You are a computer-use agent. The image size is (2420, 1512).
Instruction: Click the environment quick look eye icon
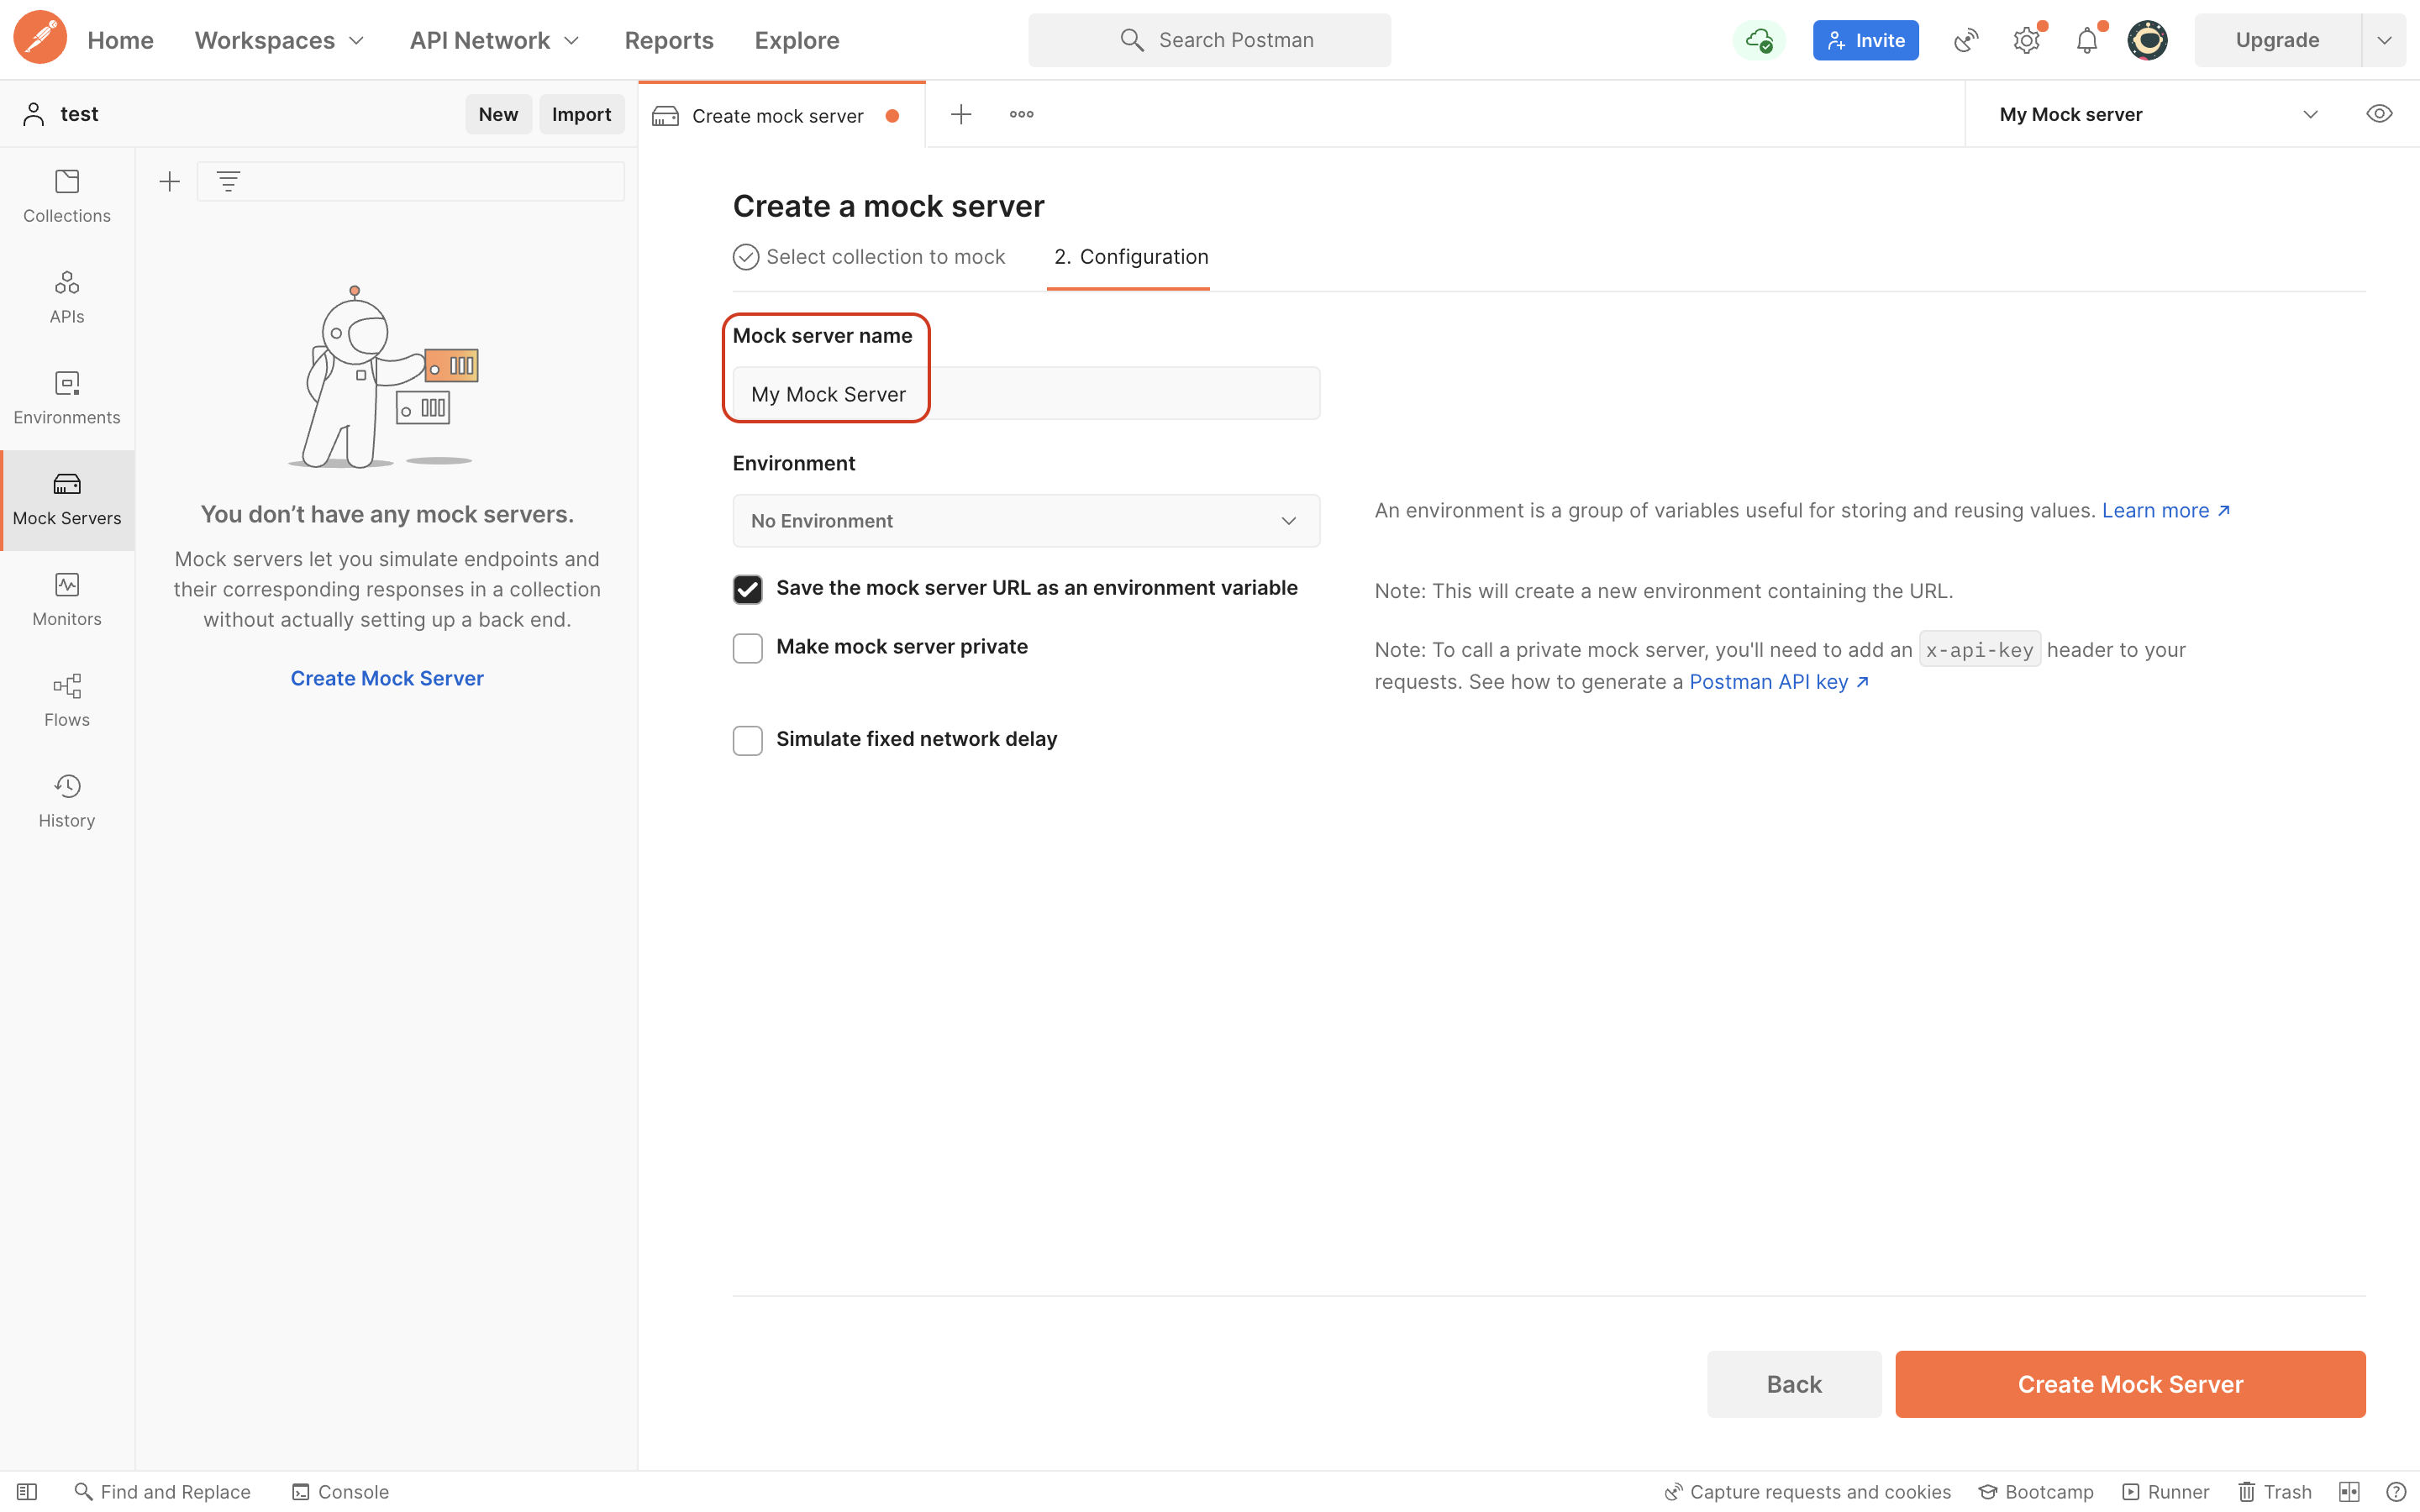(2379, 114)
